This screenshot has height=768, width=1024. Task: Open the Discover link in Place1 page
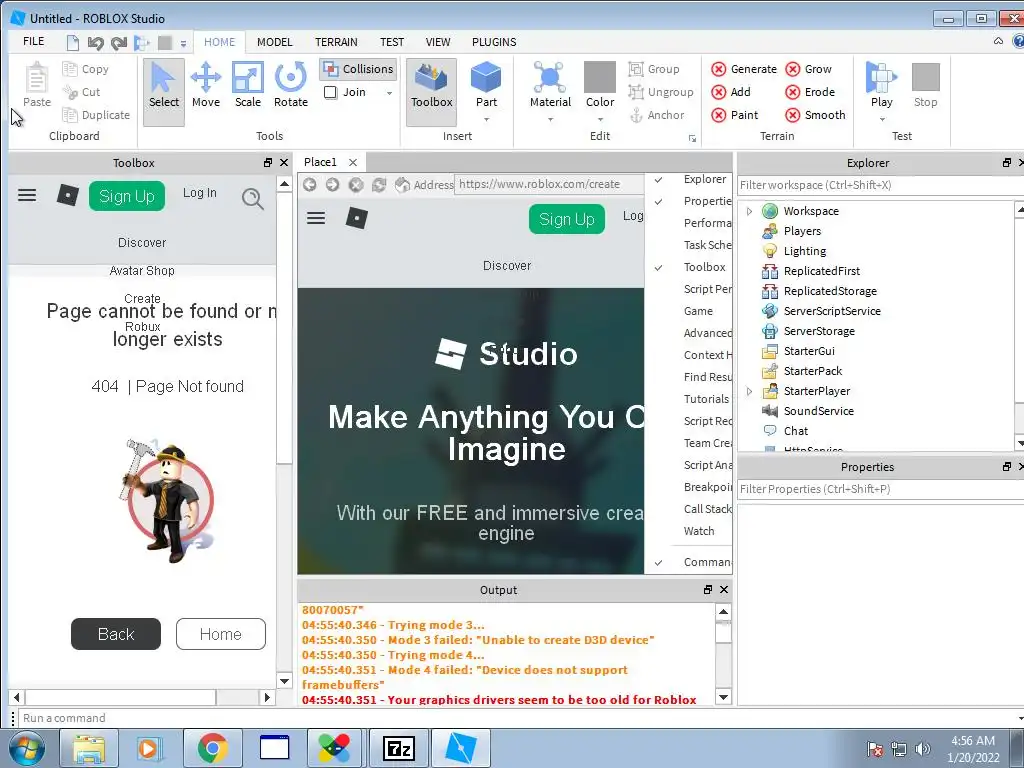click(x=507, y=266)
